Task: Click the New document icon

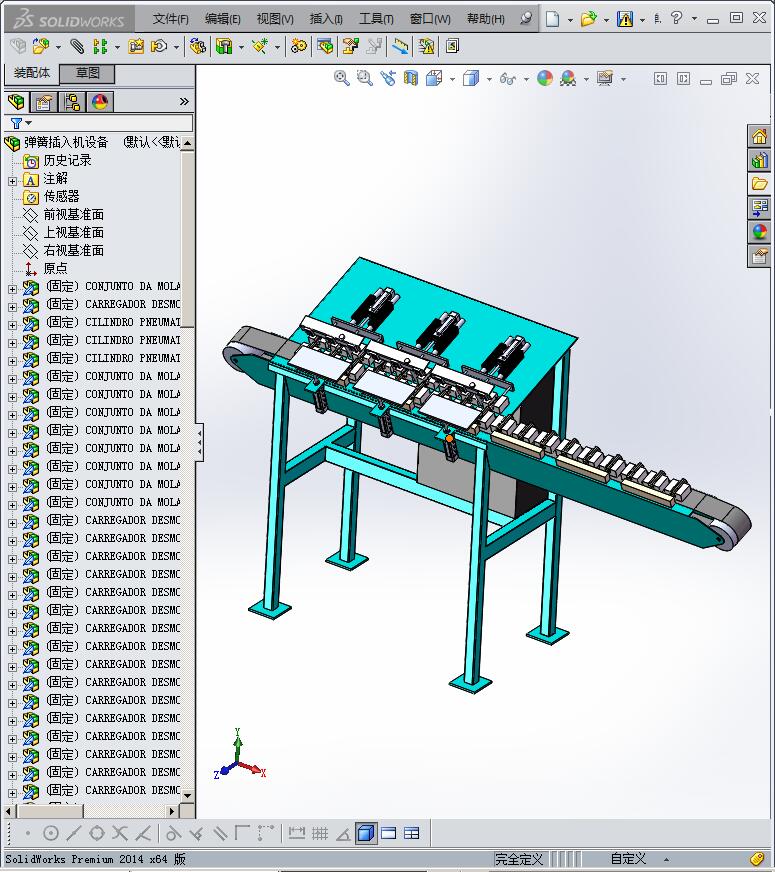Action: [x=552, y=19]
